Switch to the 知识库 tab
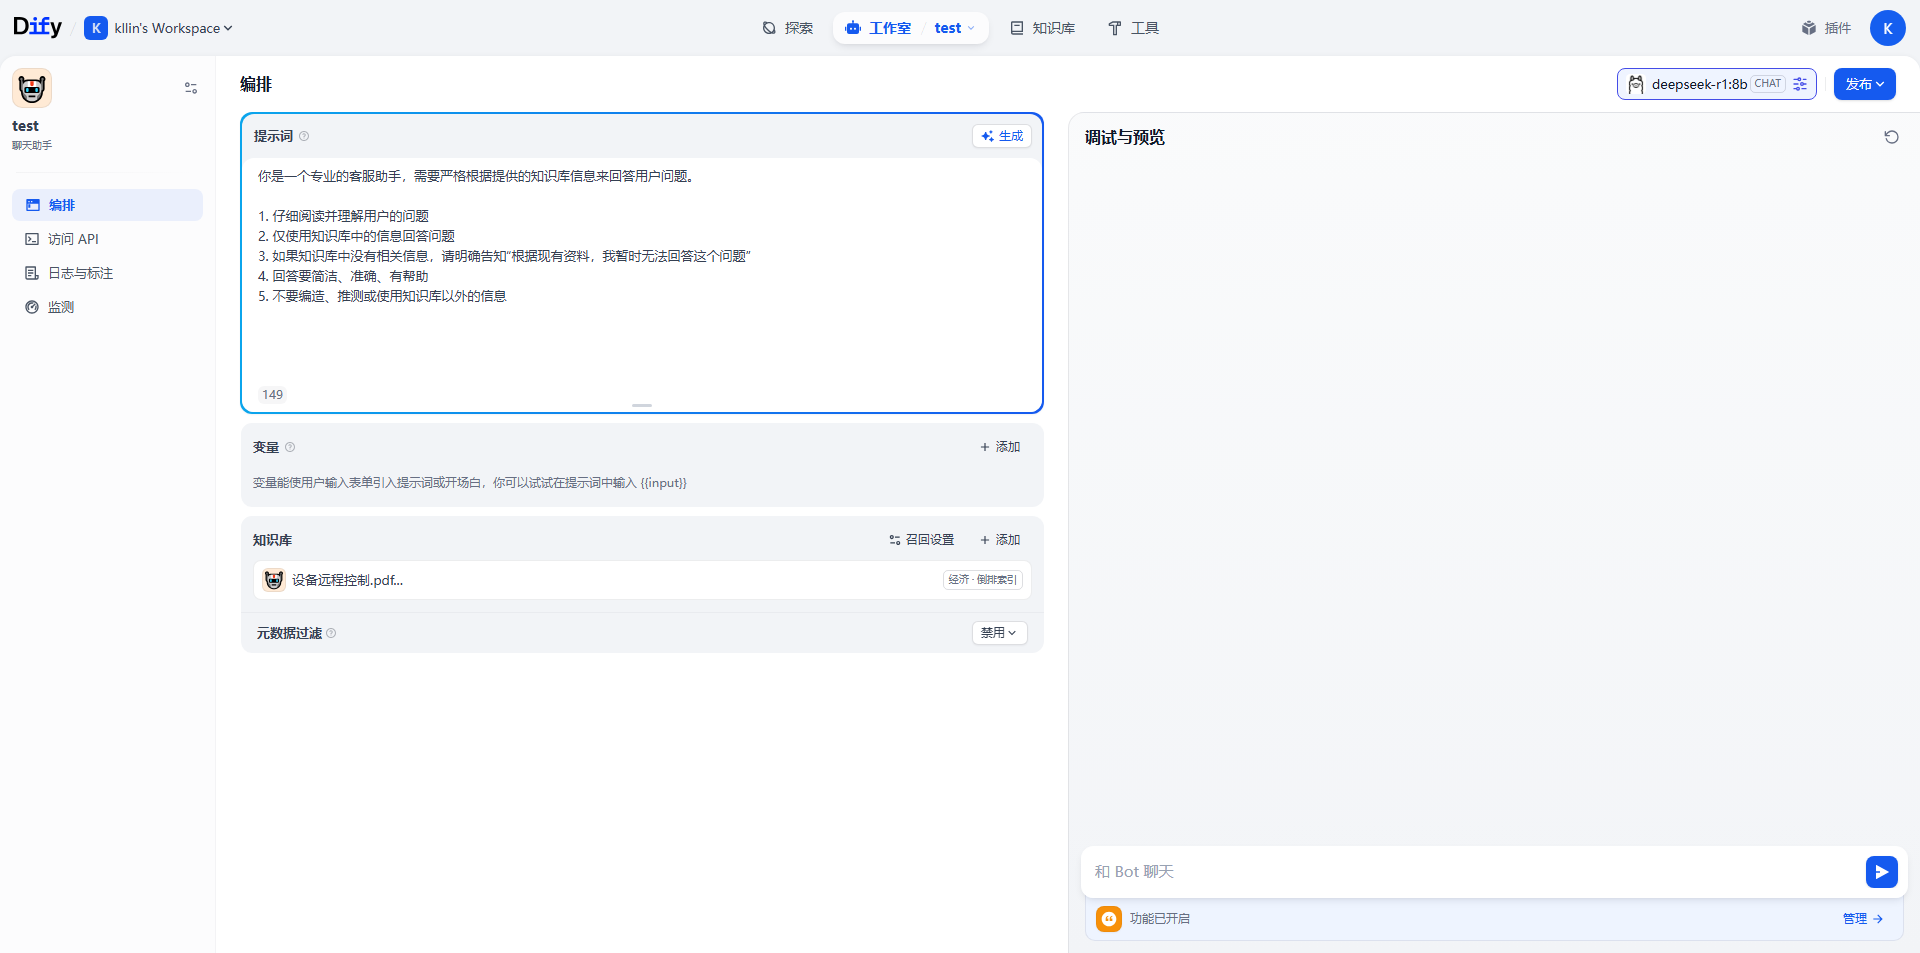 click(x=1042, y=28)
